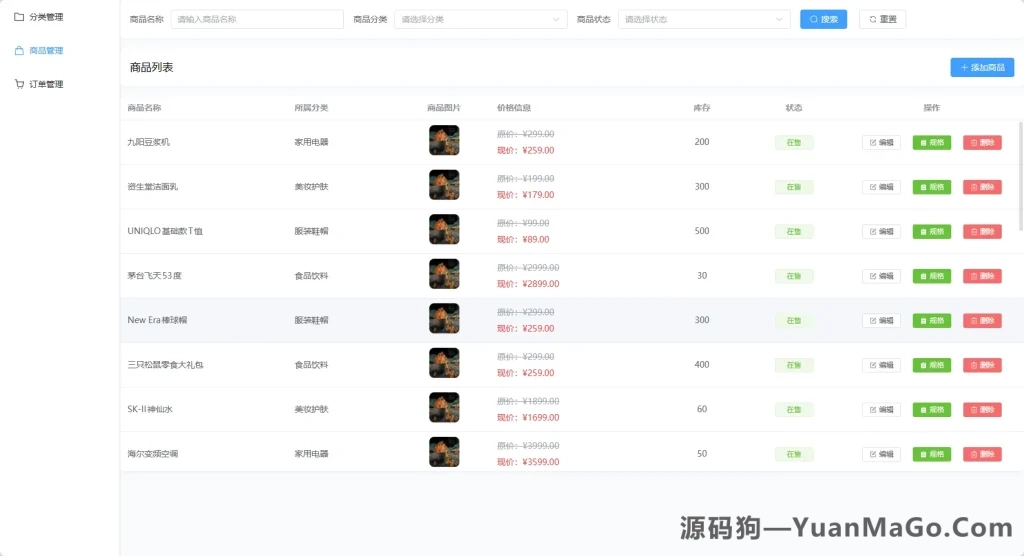Edit the 三只松鼠零食大礼包 product
The width and height of the screenshot is (1024, 556).
tap(881, 365)
